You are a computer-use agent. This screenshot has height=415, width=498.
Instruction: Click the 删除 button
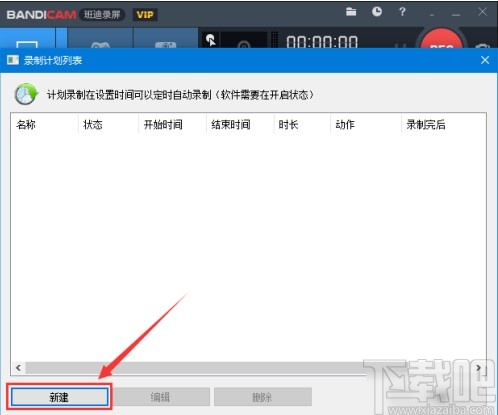263,397
